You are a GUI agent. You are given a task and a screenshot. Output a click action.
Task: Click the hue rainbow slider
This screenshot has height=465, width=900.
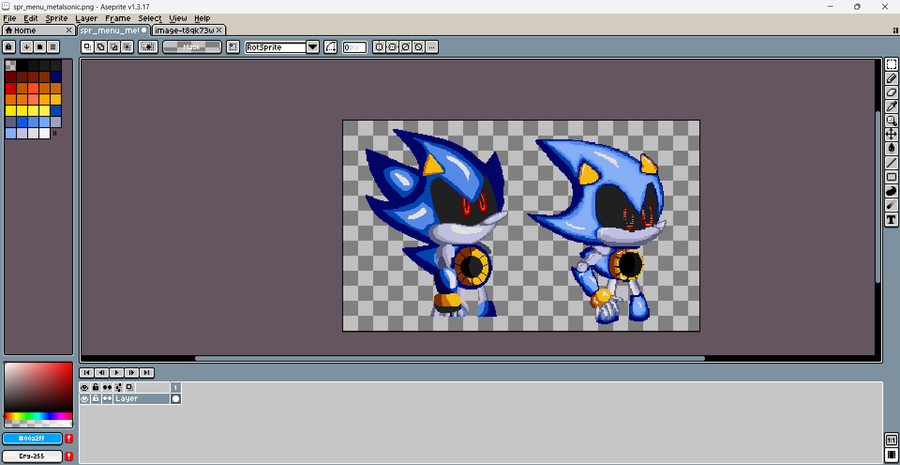coord(38,416)
